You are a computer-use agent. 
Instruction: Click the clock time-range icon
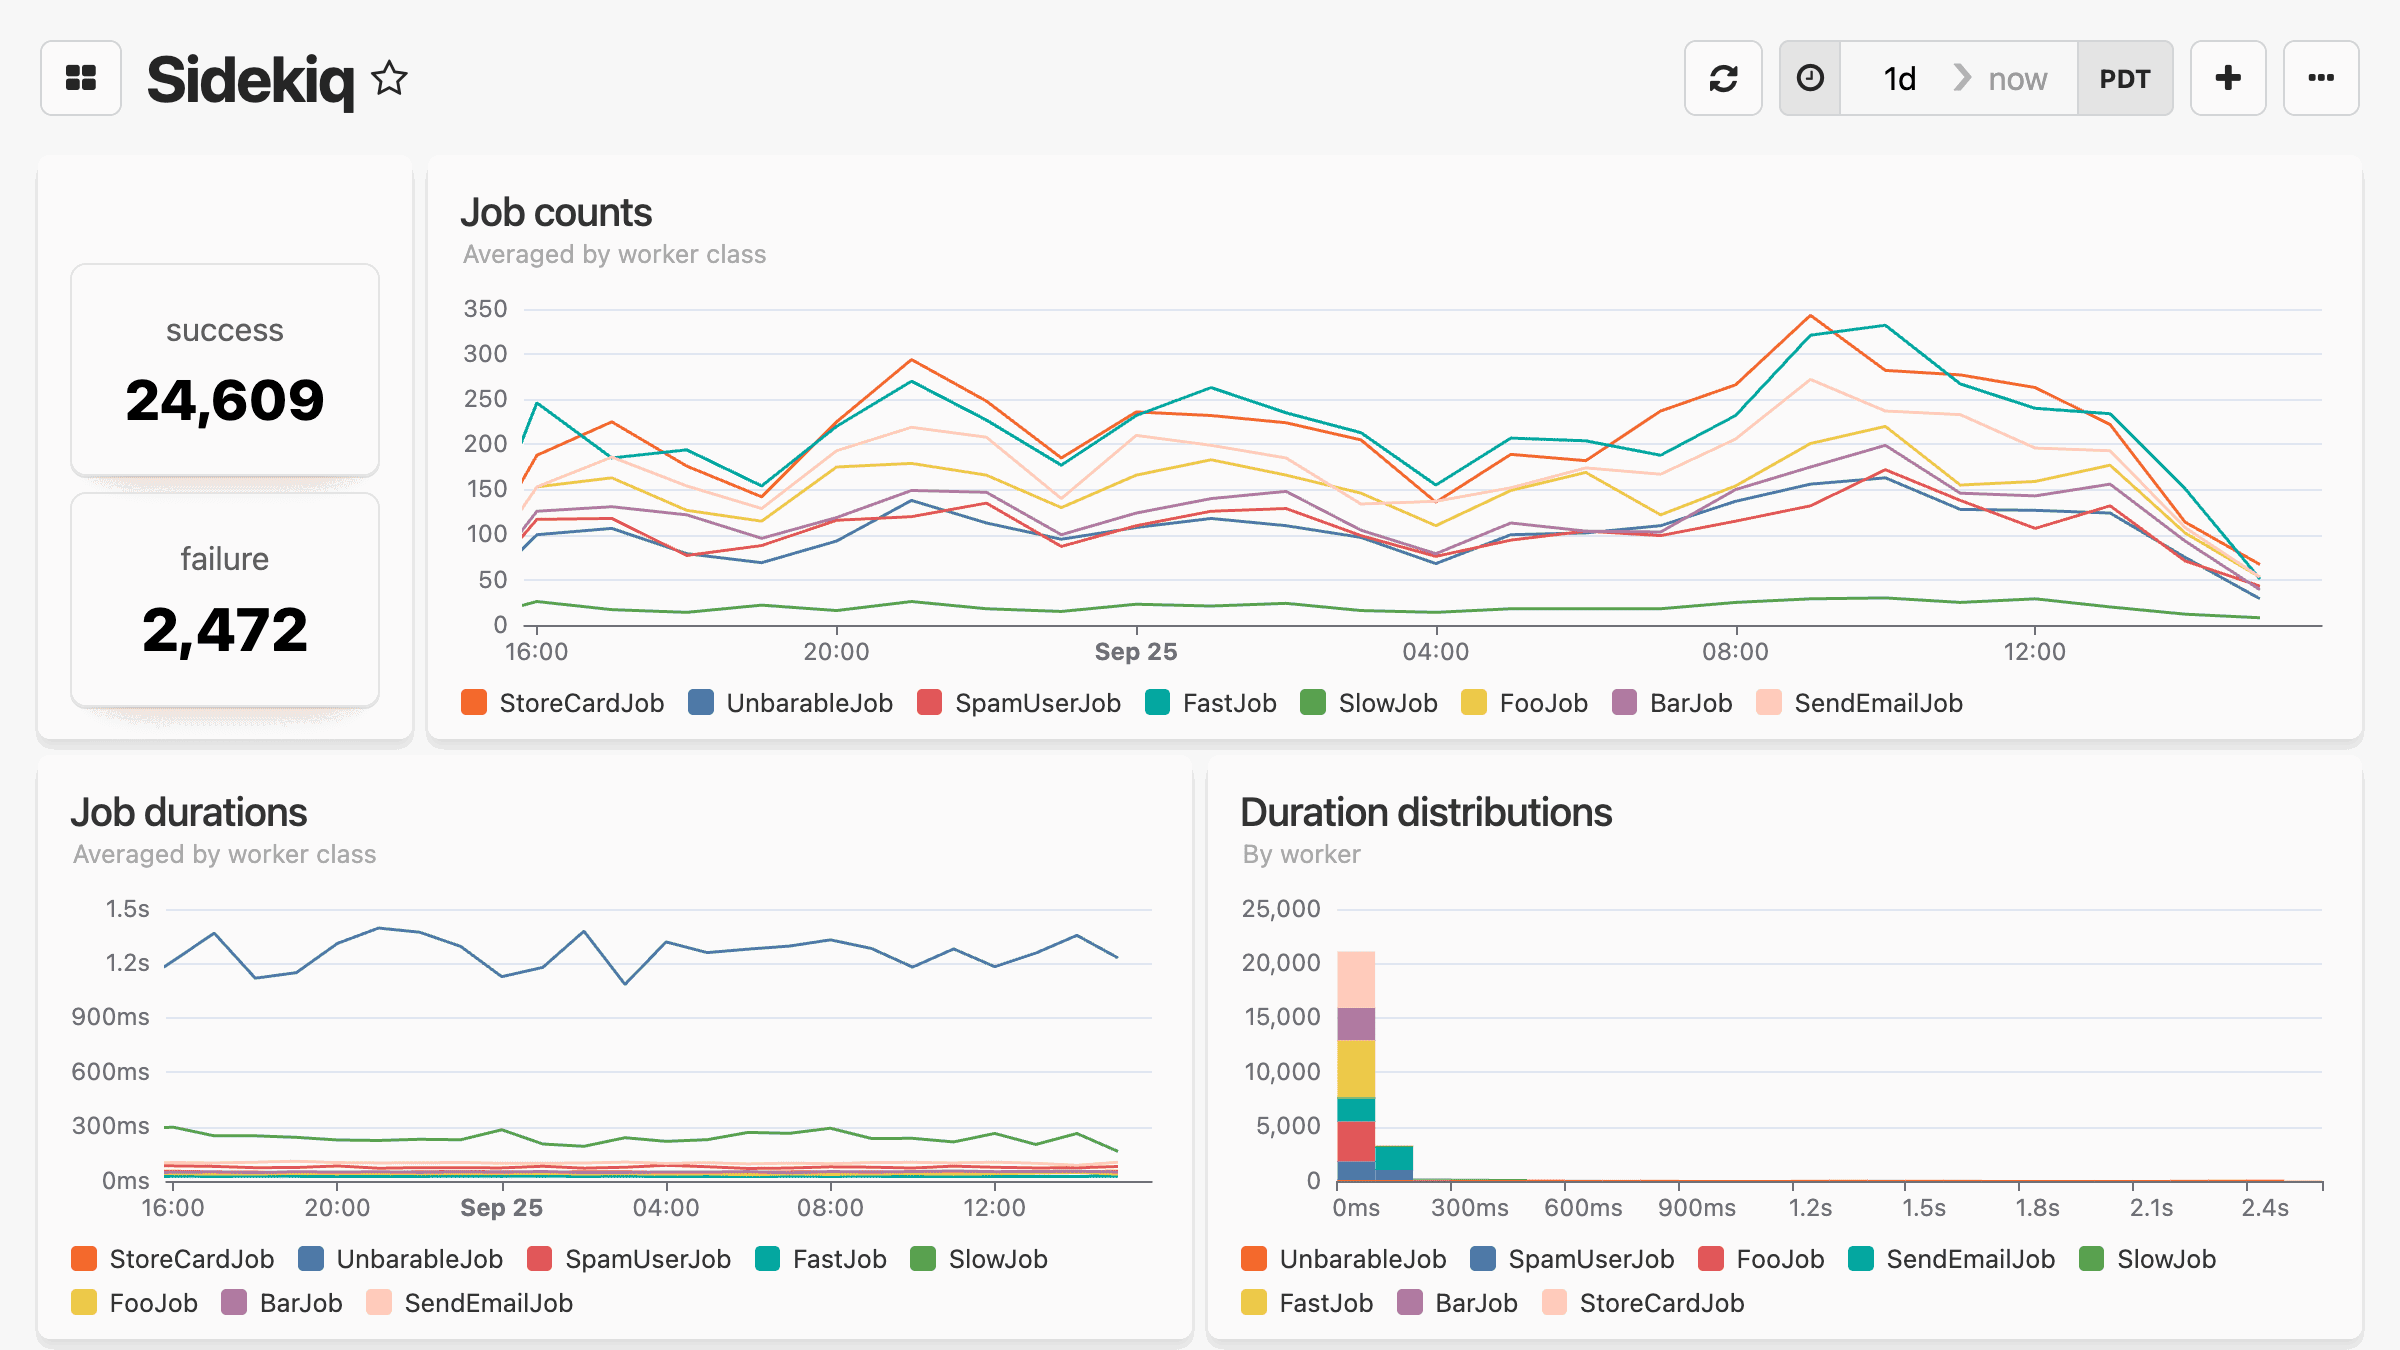click(x=1810, y=78)
